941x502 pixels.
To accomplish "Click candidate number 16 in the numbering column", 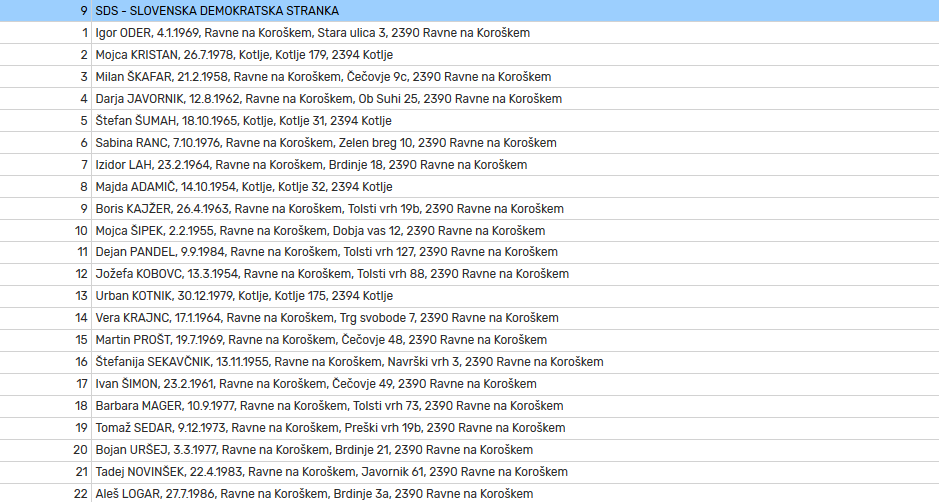I will click(81, 362).
